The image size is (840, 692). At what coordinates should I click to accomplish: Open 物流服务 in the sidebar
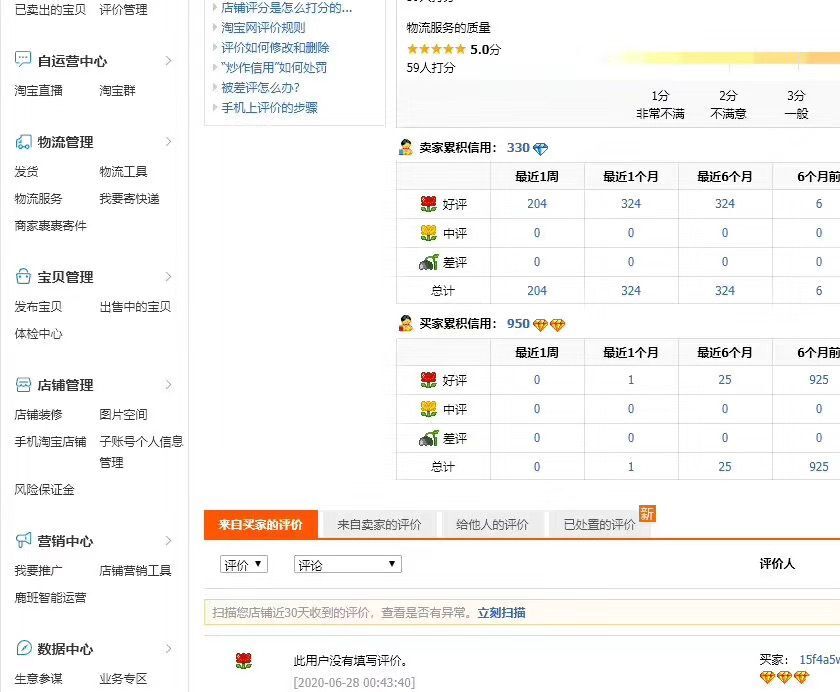pos(39,199)
